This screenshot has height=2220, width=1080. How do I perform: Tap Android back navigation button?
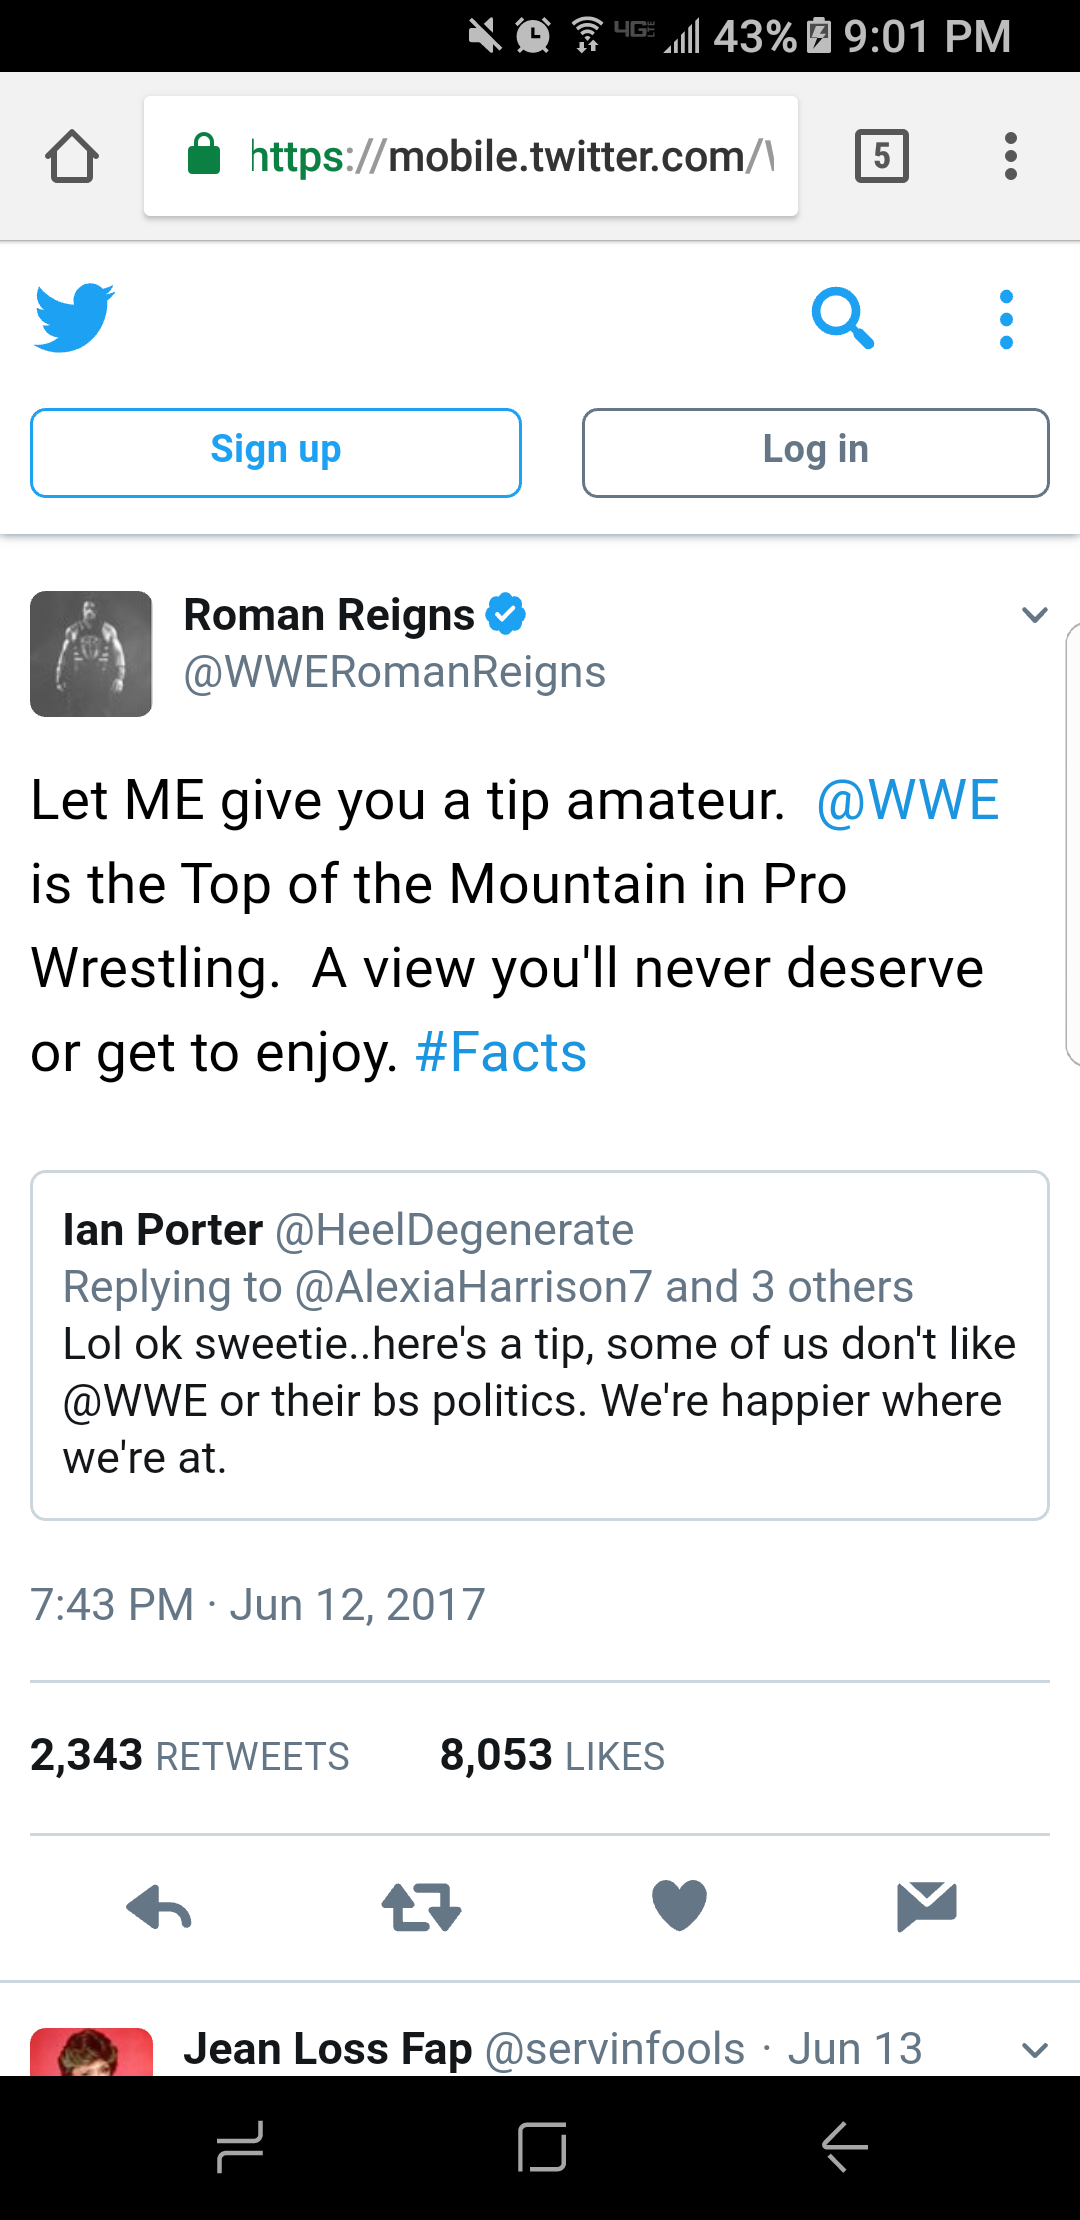tap(845, 2147)
